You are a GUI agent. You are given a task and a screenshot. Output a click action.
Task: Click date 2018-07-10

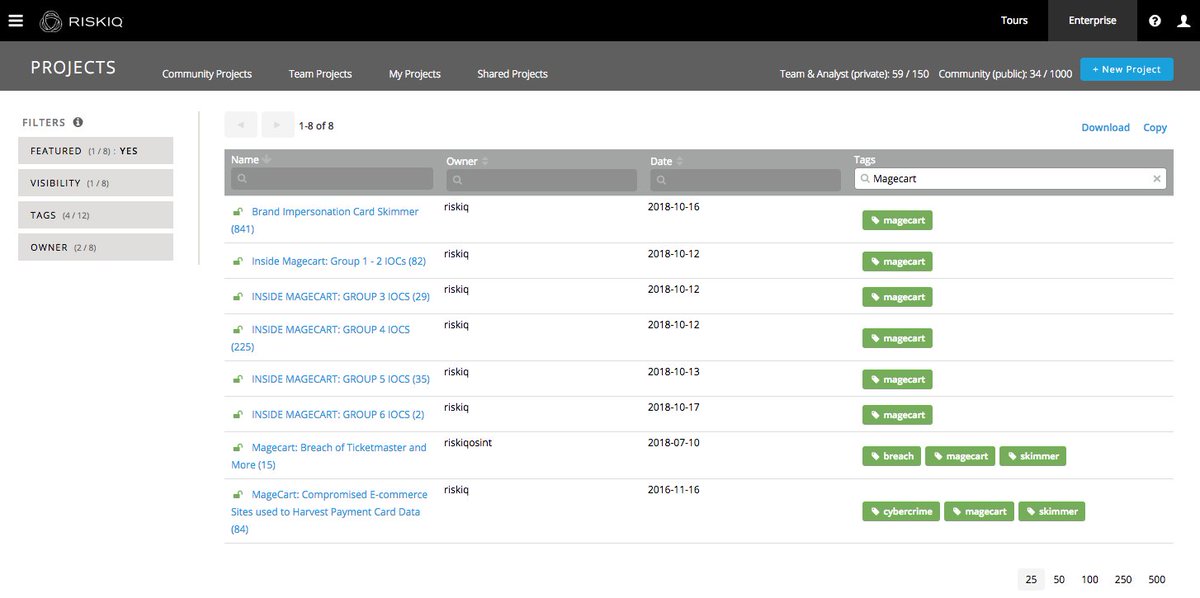(x=674, y=442)
